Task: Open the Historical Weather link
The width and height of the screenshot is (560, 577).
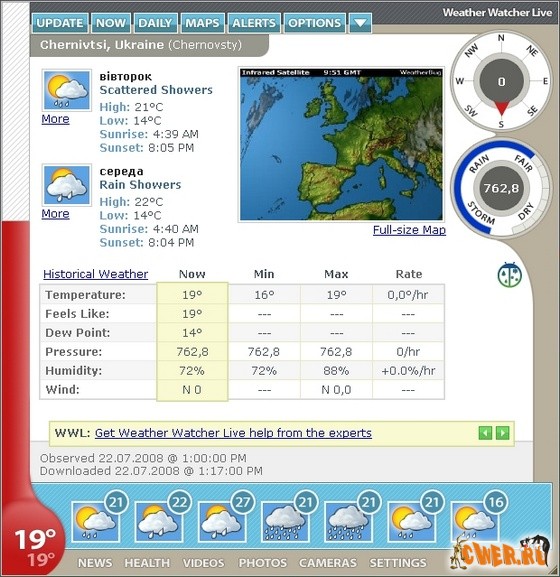Action: pos(96,274)
